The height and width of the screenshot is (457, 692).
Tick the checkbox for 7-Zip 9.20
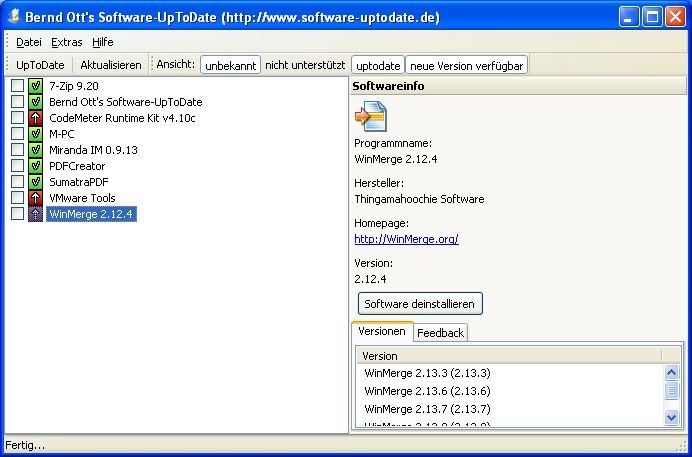click(17, 86)
